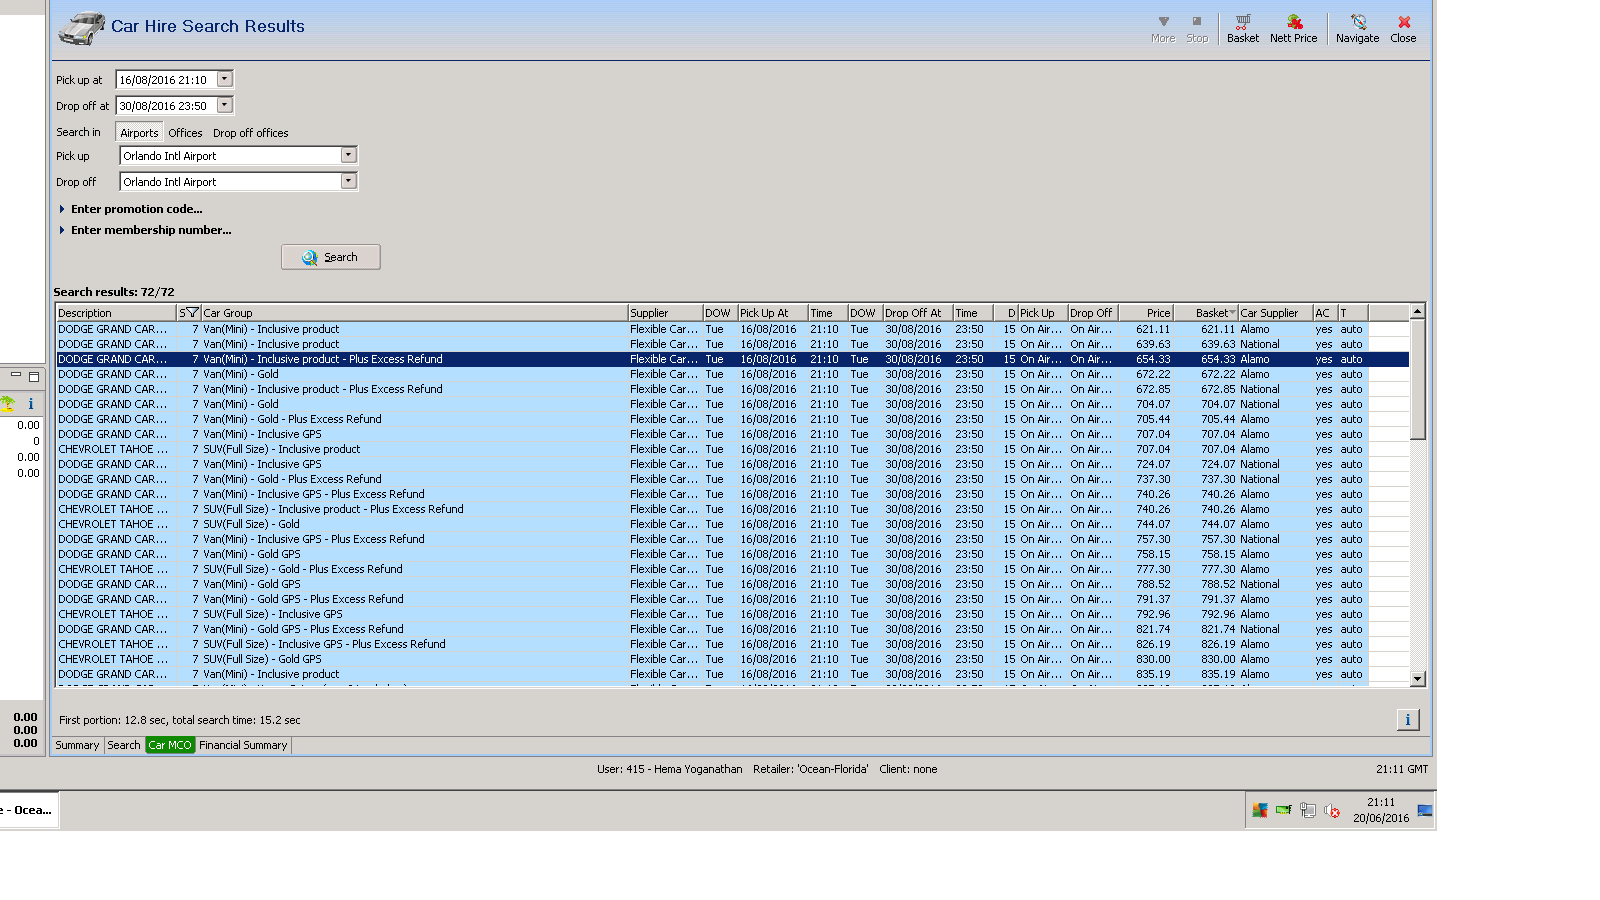Click the muted volume tray icon
The image size is (1600, 900).
[1332, 810]
